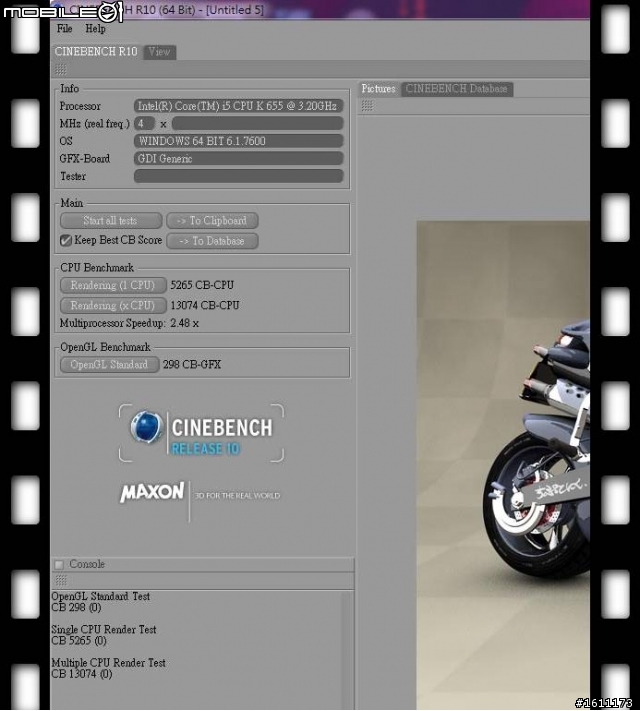Click the grip handle below Pictures tab
Screen dimensions: 640x711
click(x=367, y=106)
